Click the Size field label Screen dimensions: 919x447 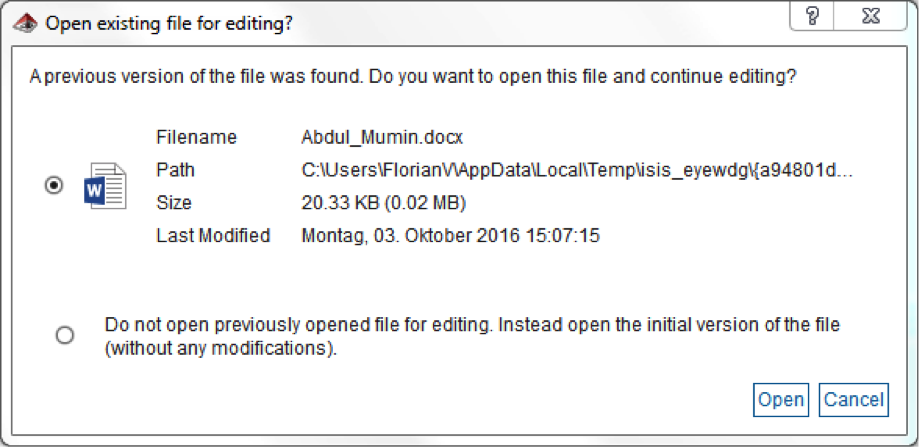tap(173, 203)
